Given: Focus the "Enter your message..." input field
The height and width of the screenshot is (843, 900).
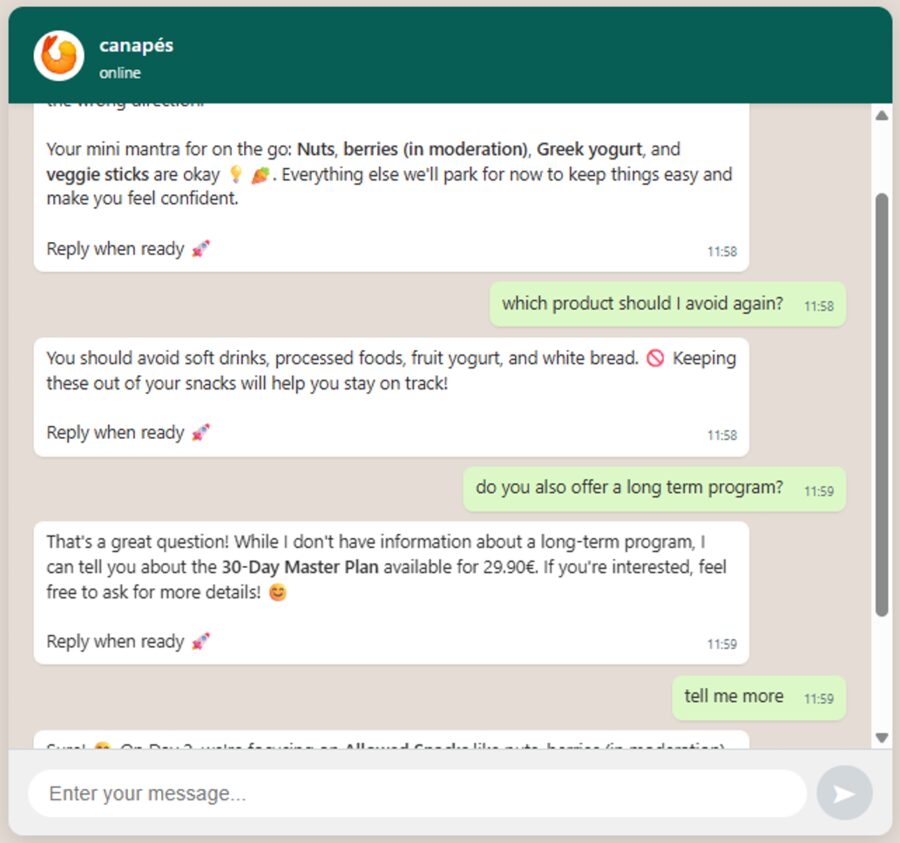Looking at the screenshot, I should [416, 794].
